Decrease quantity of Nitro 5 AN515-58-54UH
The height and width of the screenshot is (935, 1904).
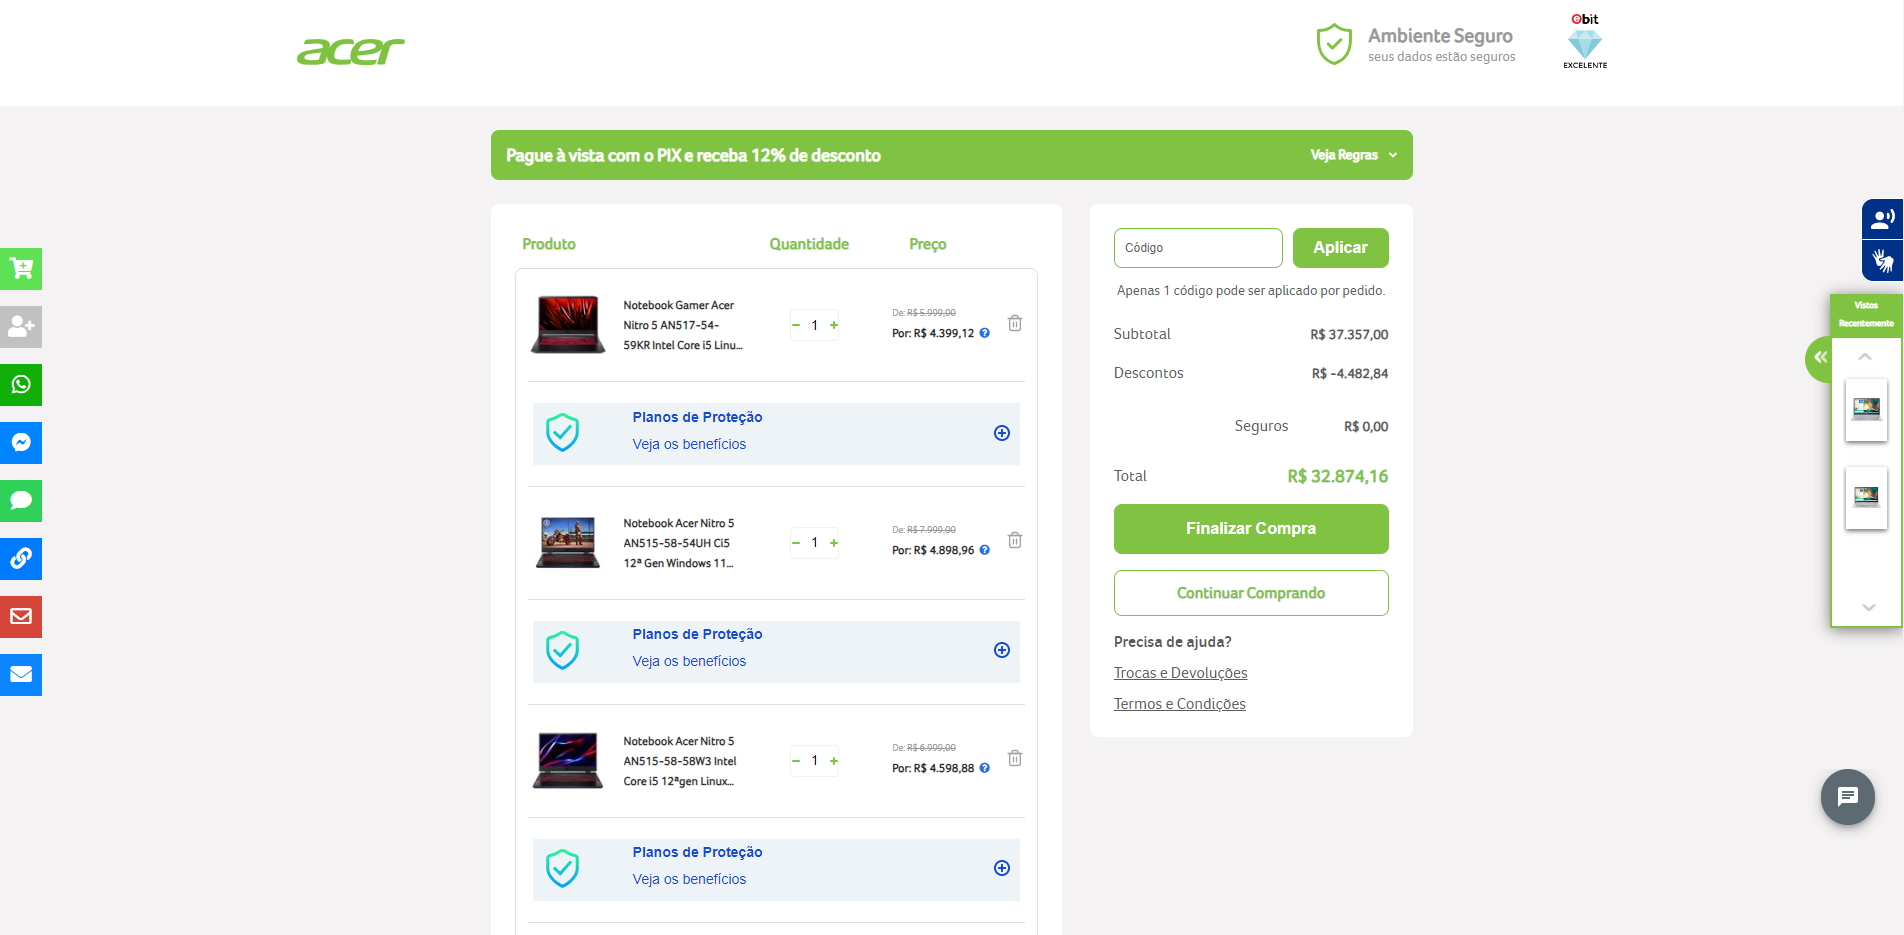pos(796,543)
